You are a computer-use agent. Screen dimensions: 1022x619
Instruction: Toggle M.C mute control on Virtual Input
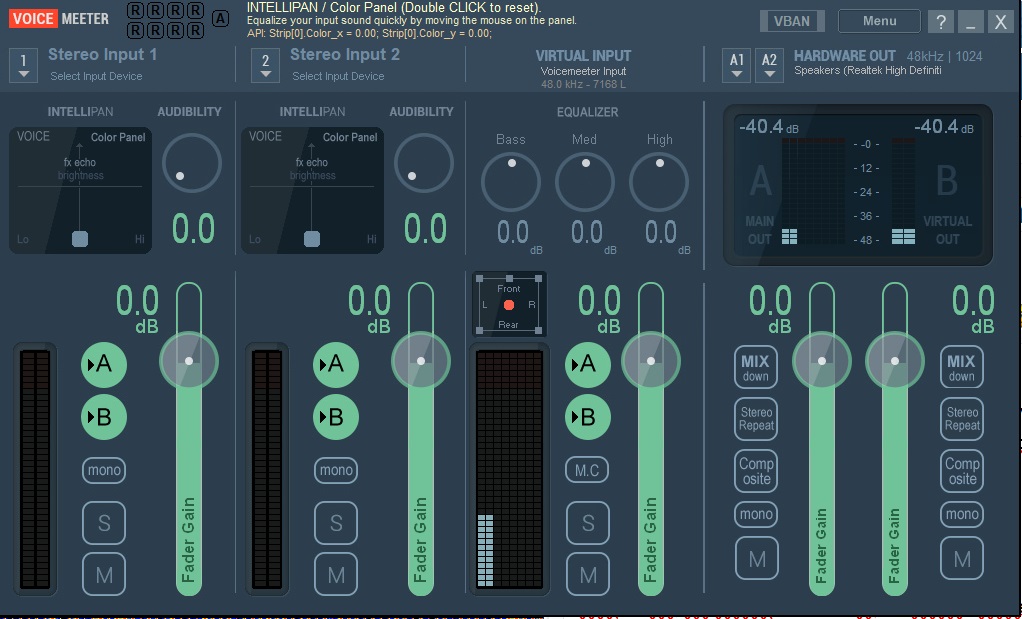click(587, 470)
